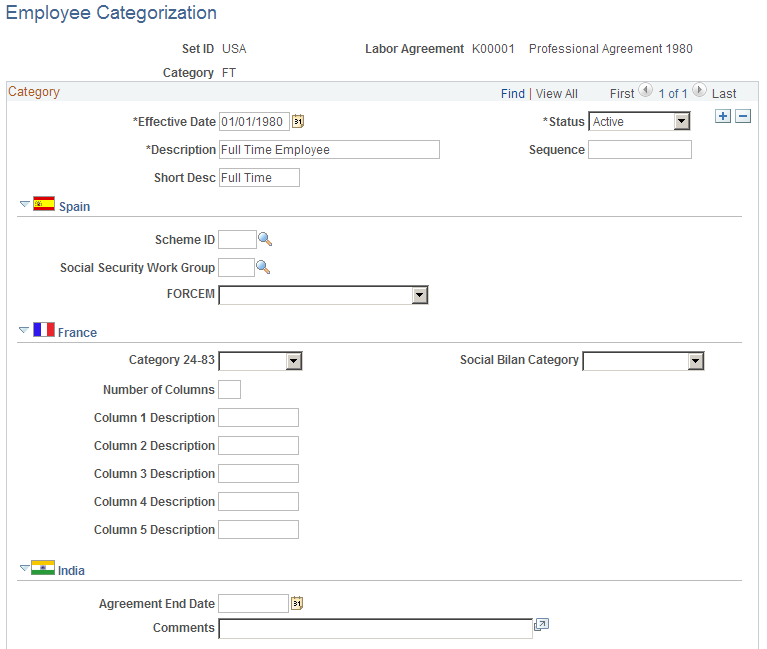Show previous row using left arrow
Viewport: 767px width, 649px height.
(646, 90)
